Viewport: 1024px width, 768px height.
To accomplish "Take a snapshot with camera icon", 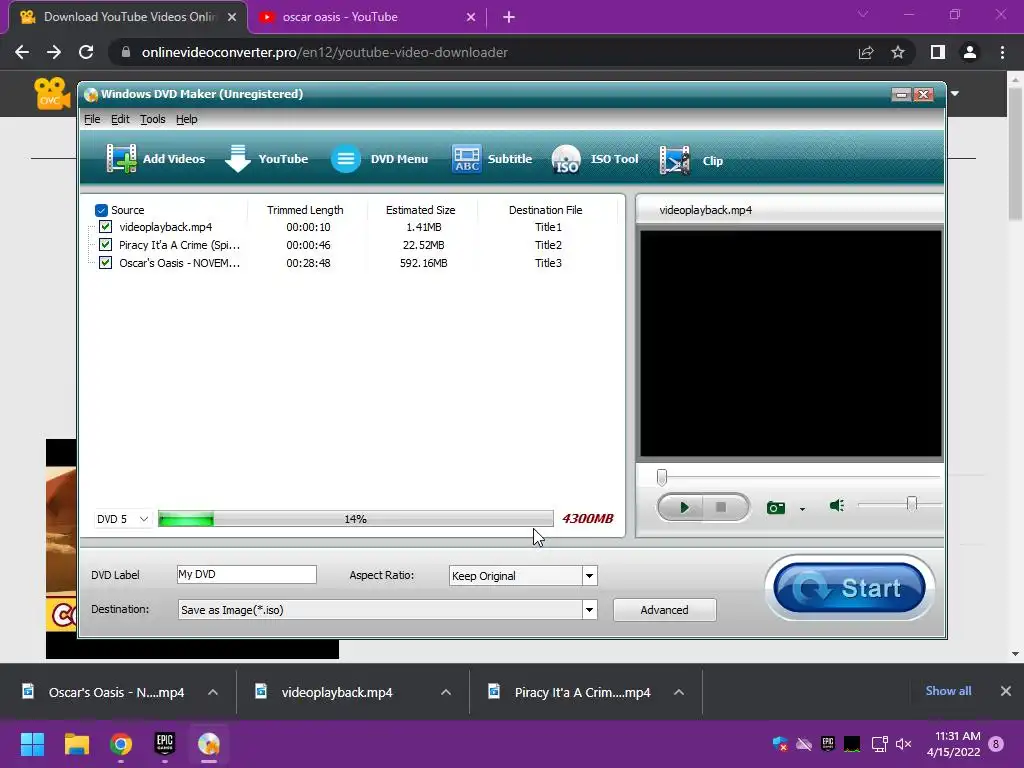I will pos(776,507).
